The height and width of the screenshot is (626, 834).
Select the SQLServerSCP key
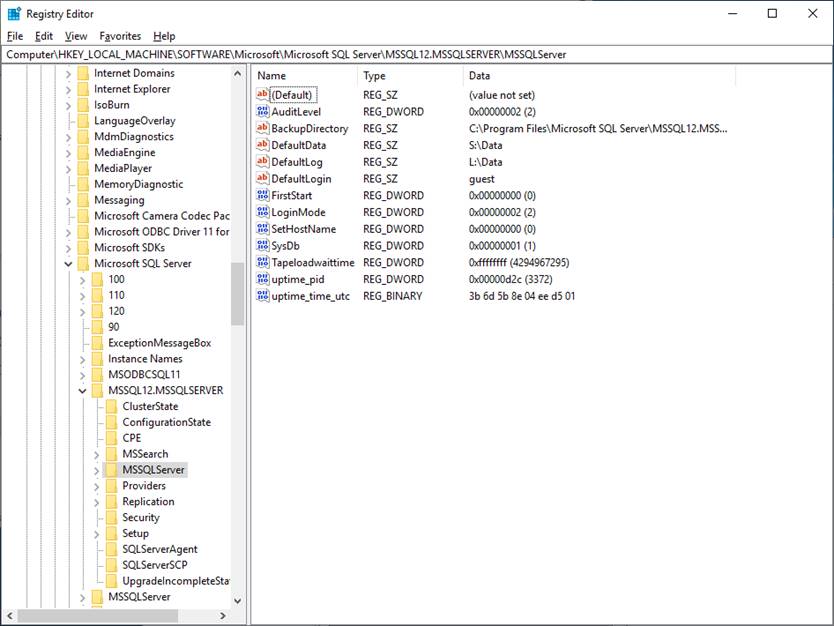click(x=155, y=565)
